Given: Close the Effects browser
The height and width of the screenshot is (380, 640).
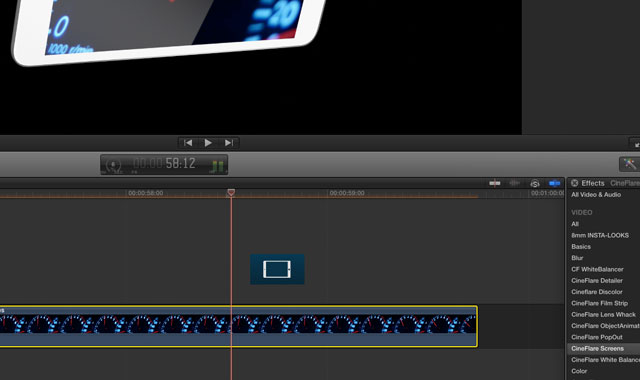Looking at the screenshot, I should [x=574, y=183].
